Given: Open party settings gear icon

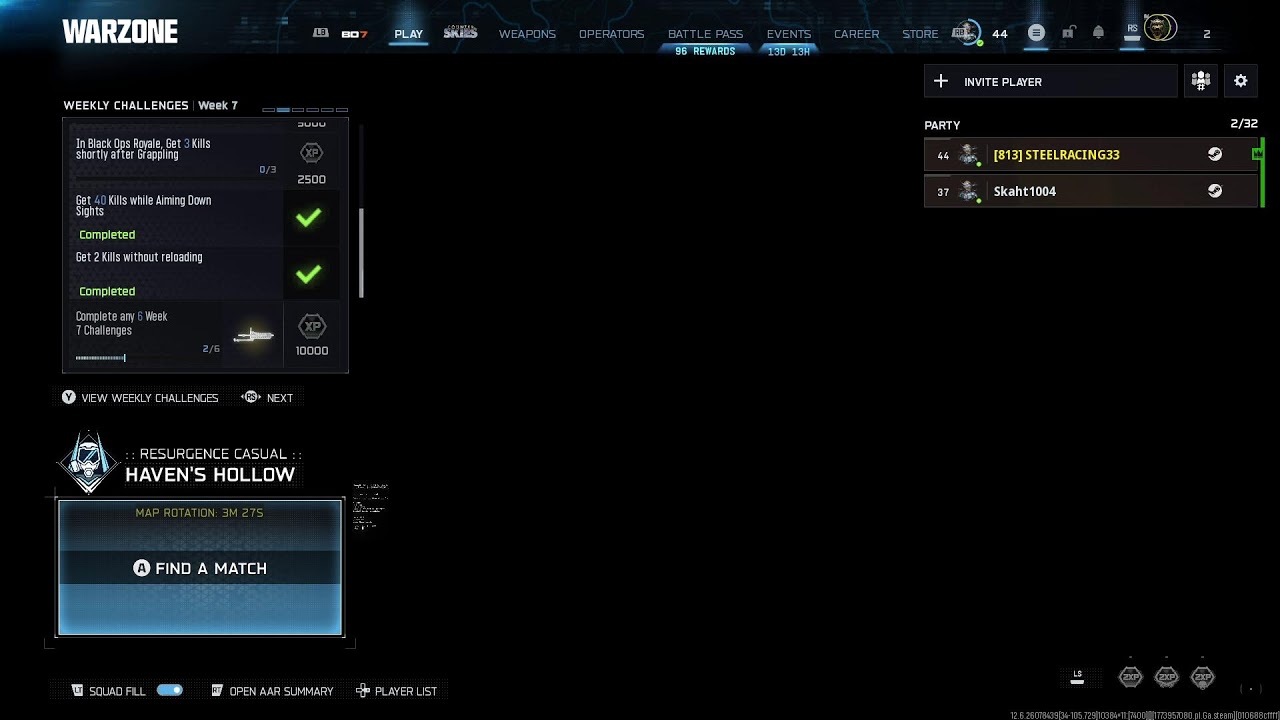Looking at the screenshot, I should pyautogui.click(x=1241, y=82).
